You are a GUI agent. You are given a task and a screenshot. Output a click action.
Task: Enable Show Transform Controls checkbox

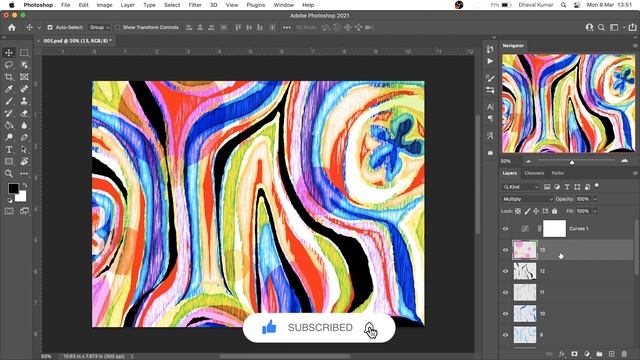(x=118, y=27)
